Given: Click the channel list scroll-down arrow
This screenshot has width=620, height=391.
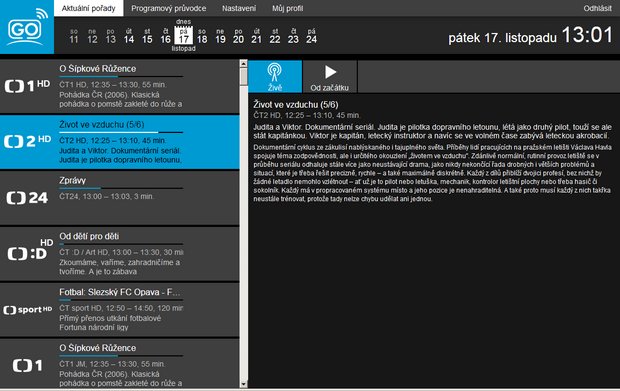Looking at the screenshot, I should 244,383.
